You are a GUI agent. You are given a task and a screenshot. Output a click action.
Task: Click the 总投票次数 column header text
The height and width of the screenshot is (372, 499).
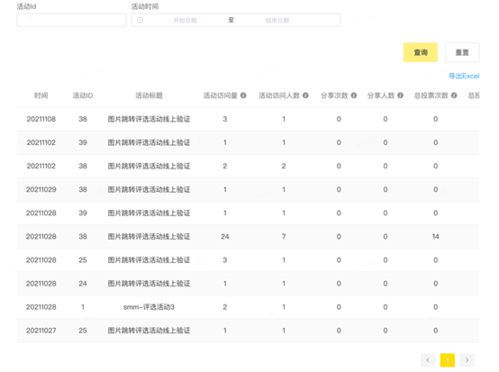pyautogui.click(x=431, y=96)
